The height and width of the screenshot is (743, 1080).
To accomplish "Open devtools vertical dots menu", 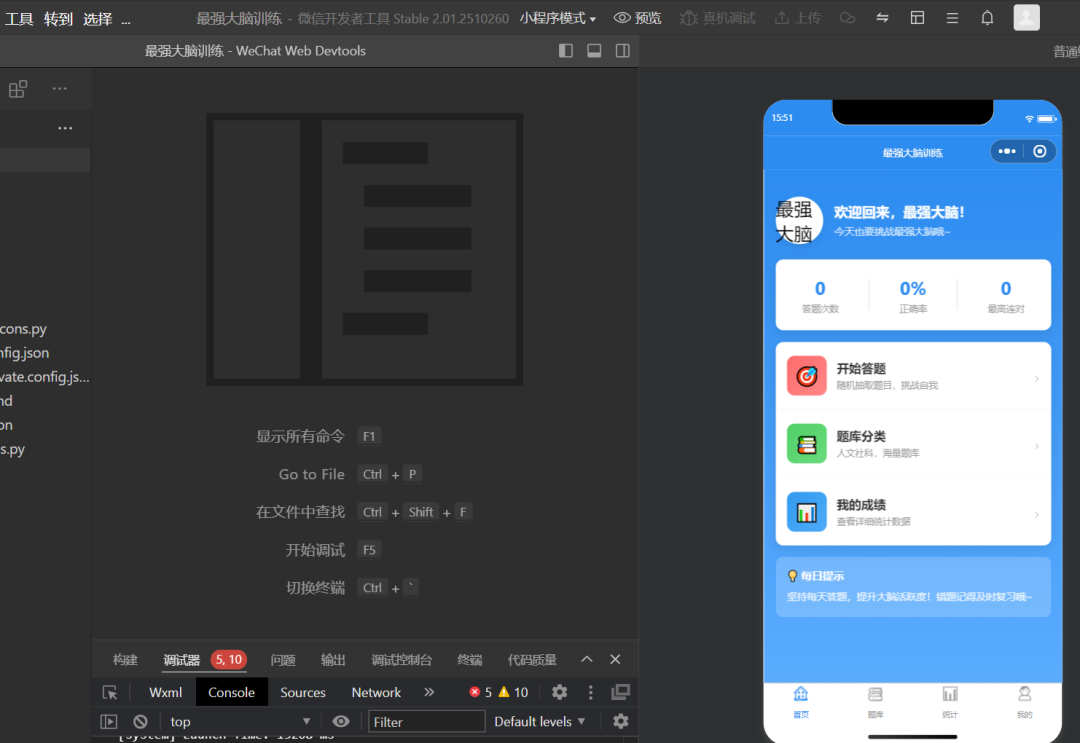I will point(590,693).
